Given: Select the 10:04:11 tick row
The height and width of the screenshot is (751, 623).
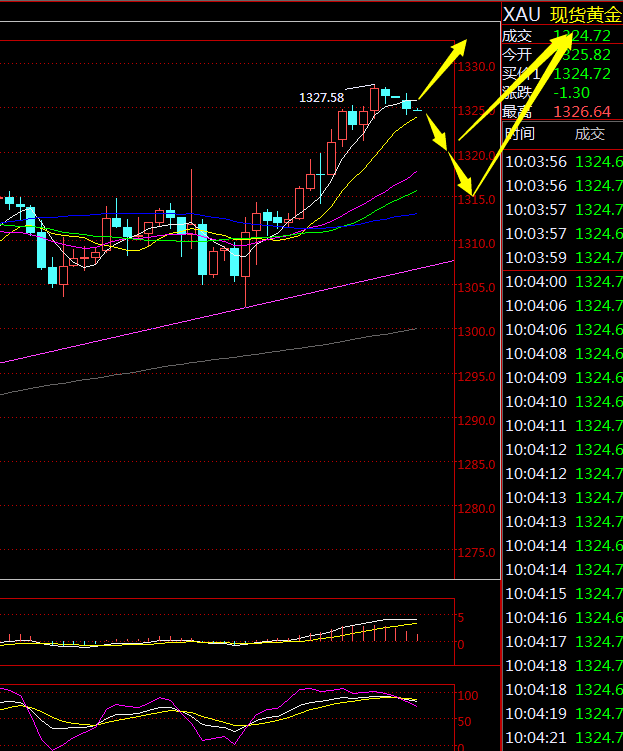Looking at the screenshot, I should point(564,425).
